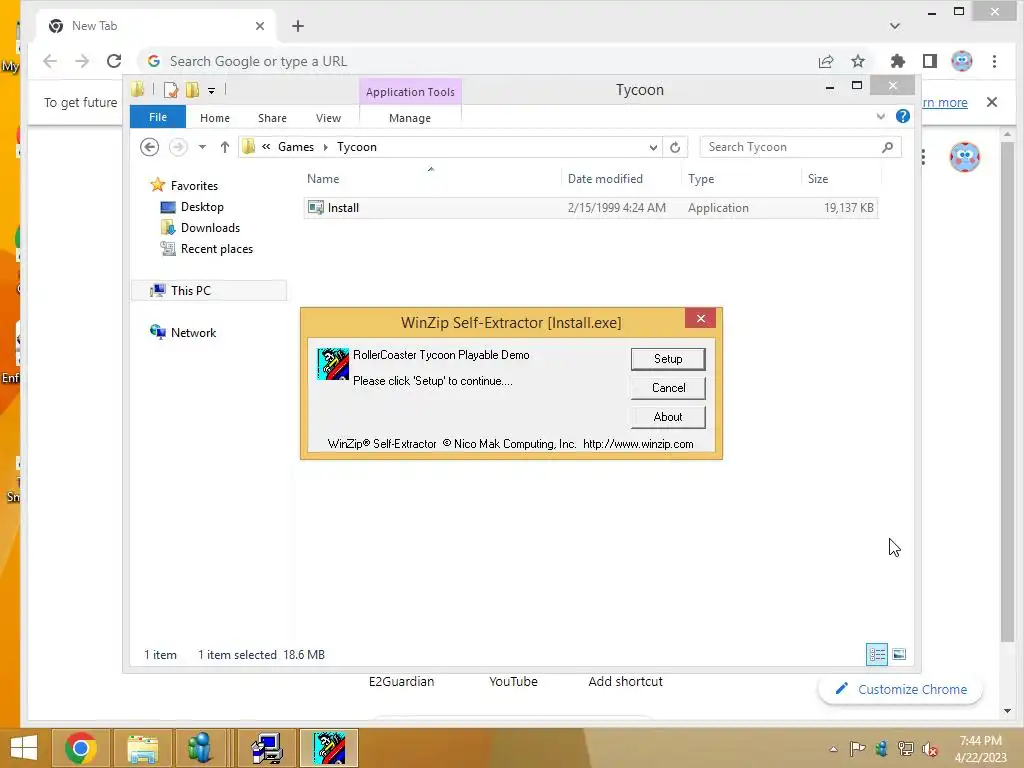Open Chrome from the taskbar
1024x768 pixels.
[80, 748]
